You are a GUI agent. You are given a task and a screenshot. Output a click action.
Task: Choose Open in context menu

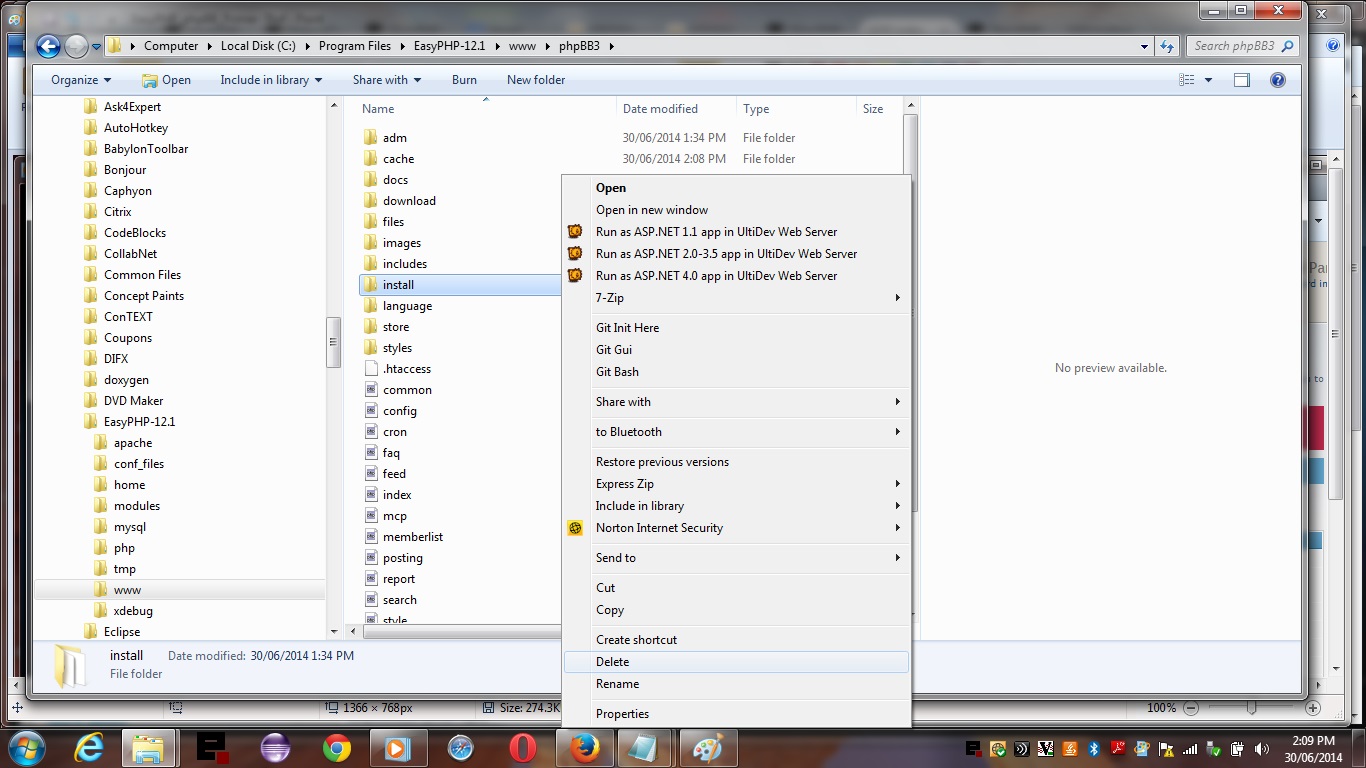(736, 188)
